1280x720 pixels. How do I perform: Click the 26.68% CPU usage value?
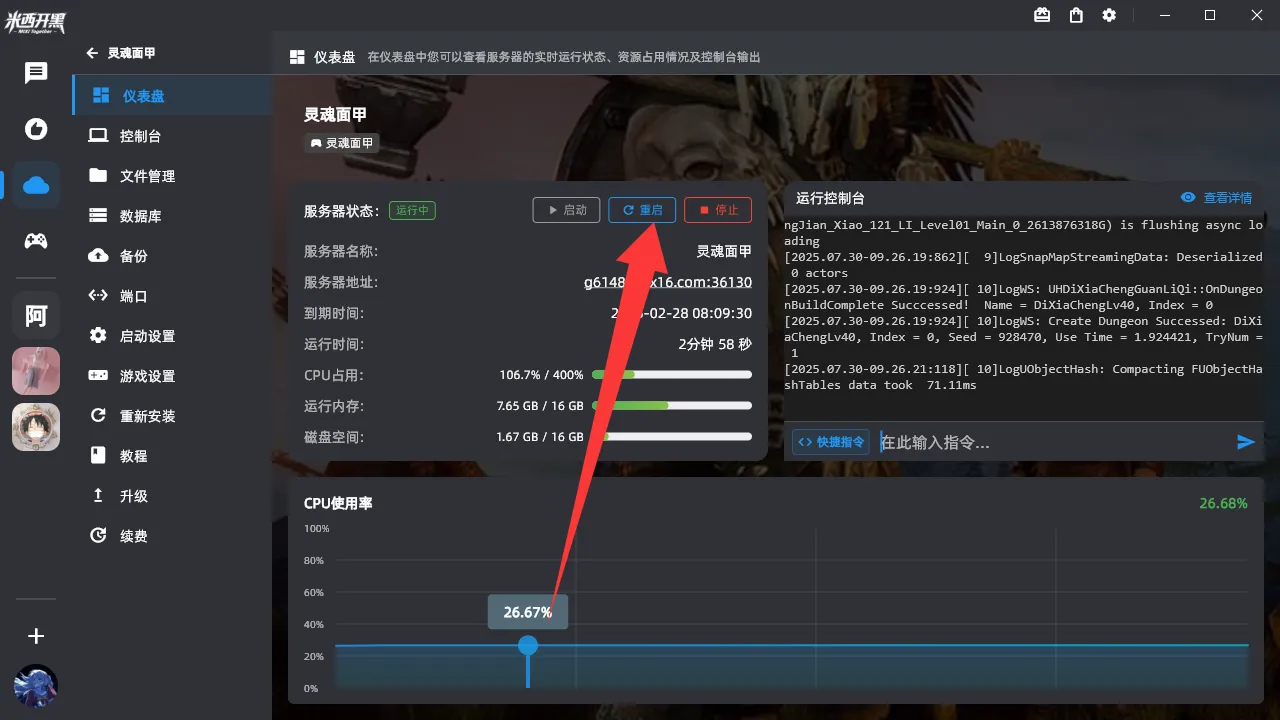[x=1223, y=503]
